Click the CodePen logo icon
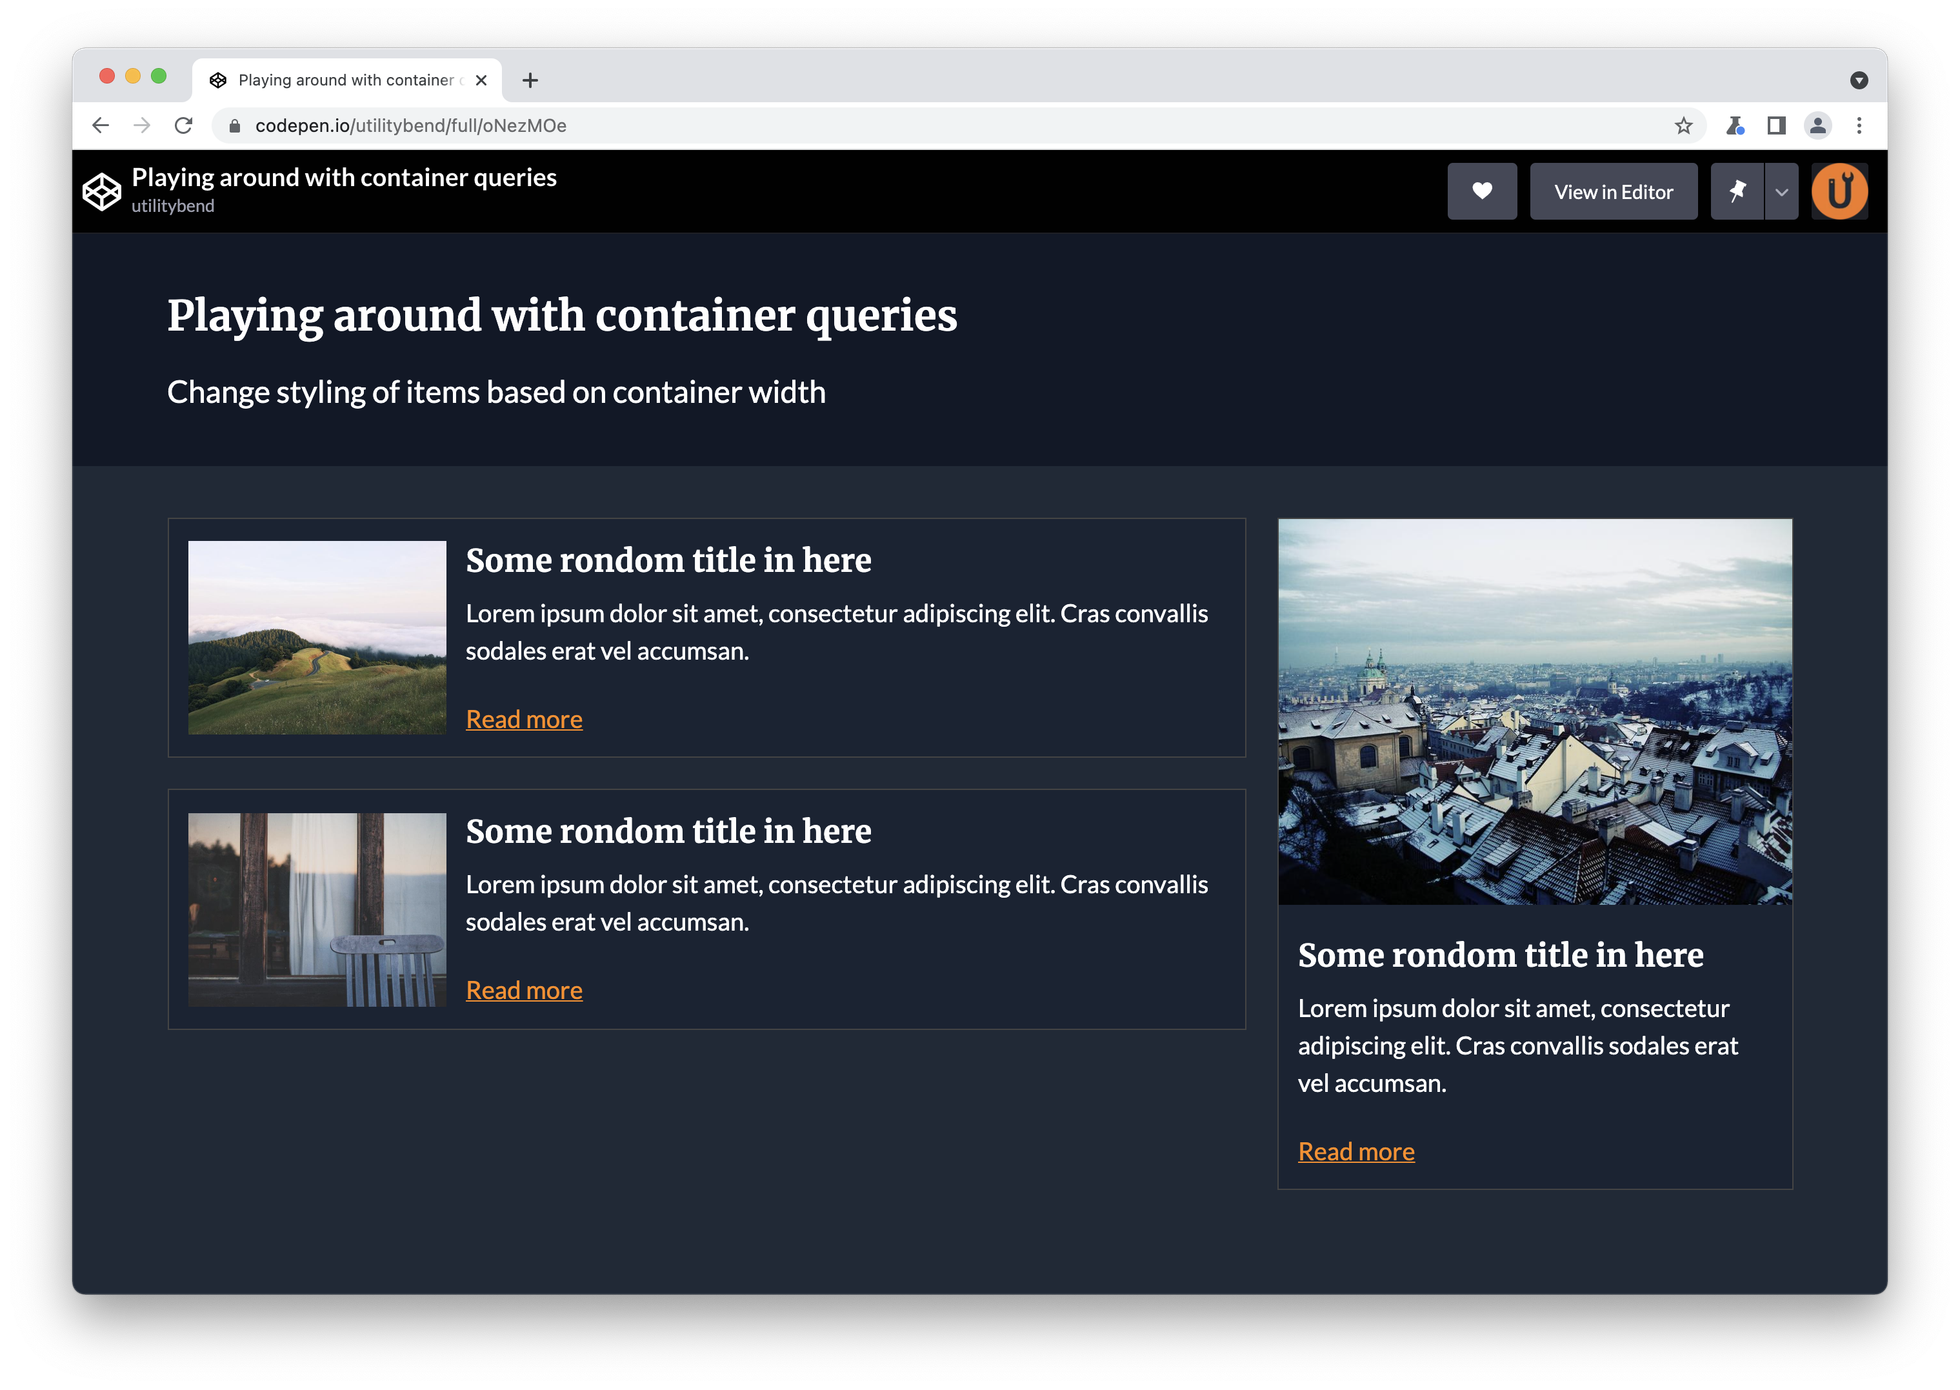 102,191
